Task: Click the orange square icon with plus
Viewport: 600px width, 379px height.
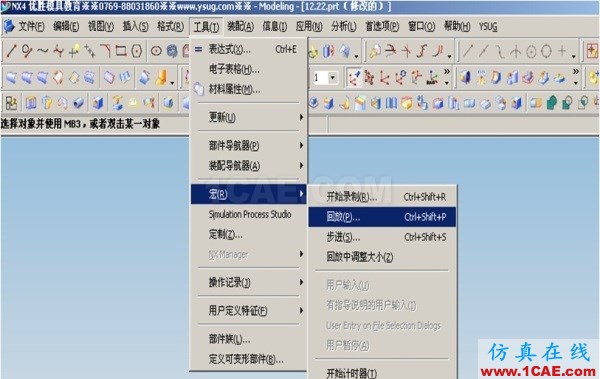Action: point(592,51)
